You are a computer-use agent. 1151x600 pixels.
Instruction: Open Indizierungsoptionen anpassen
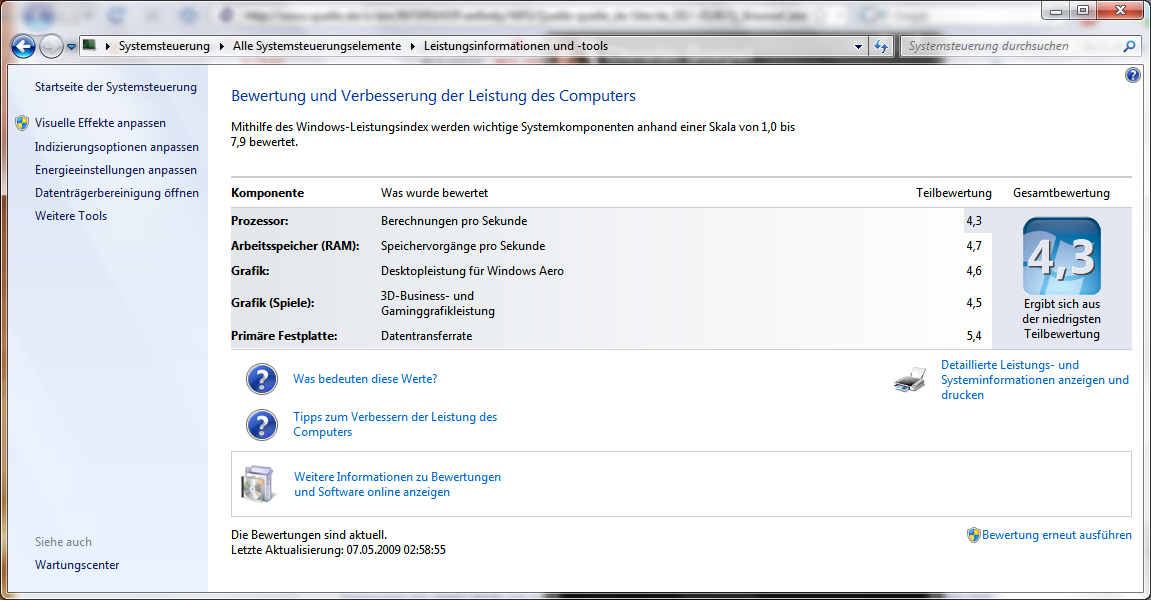(117, 147)
